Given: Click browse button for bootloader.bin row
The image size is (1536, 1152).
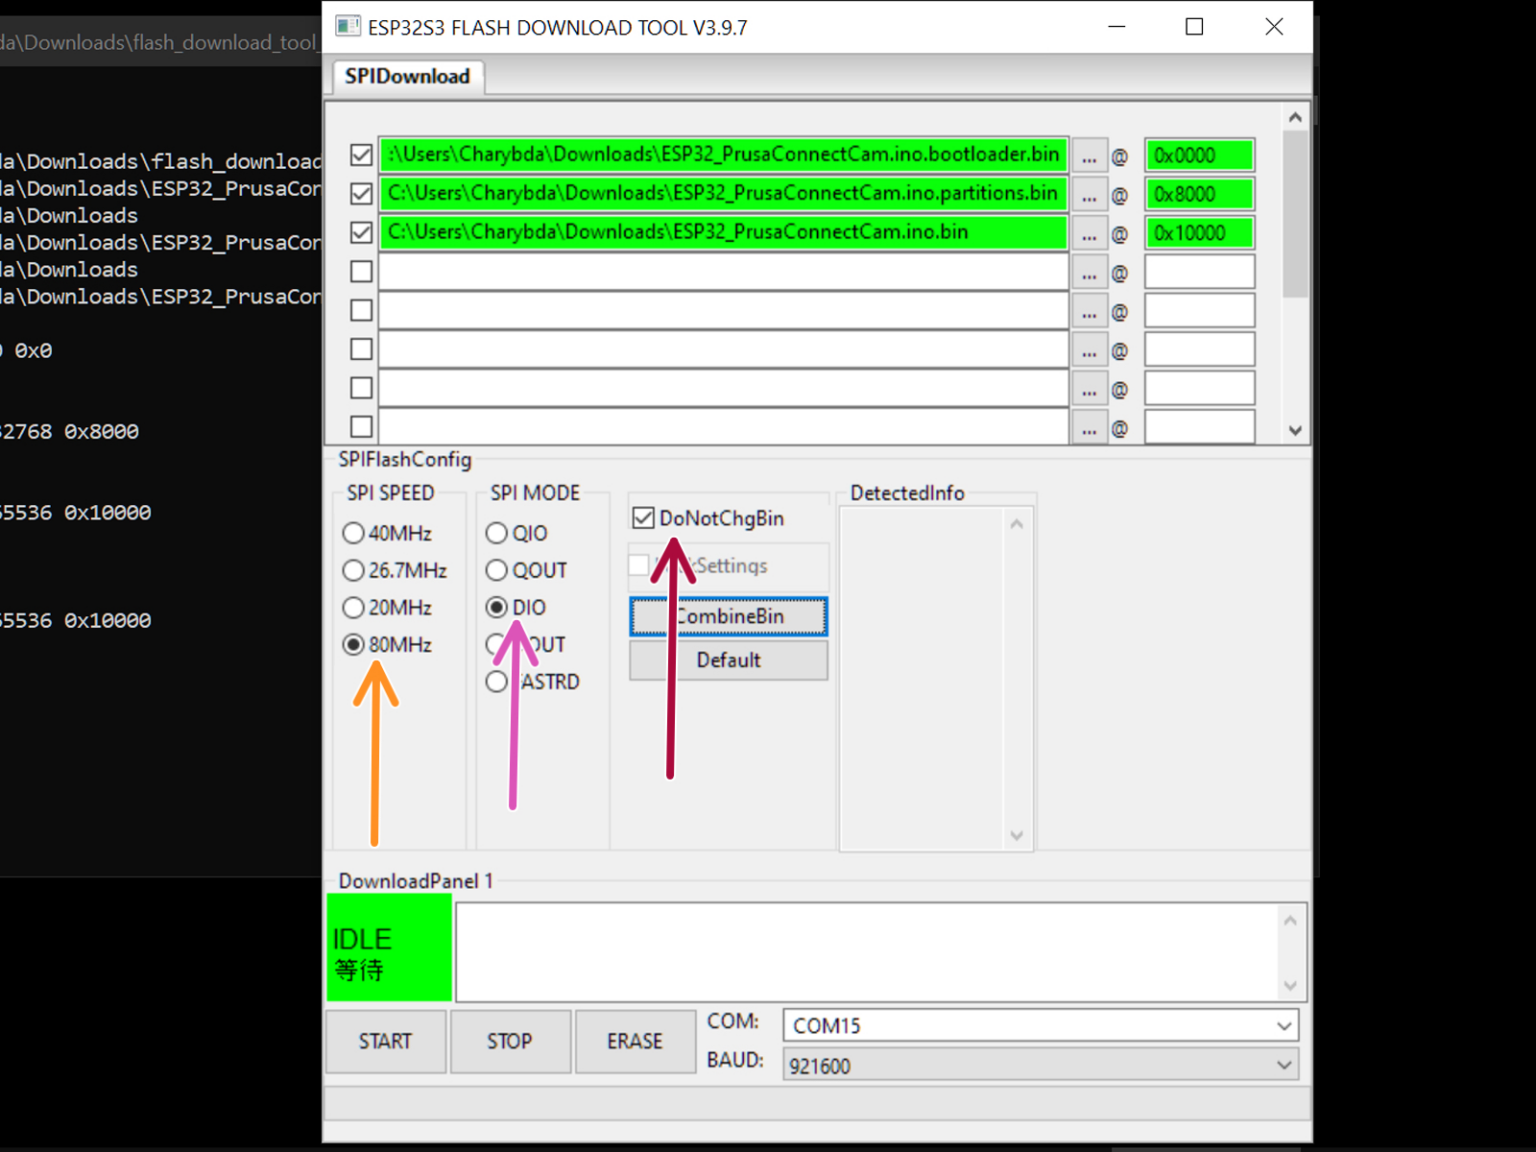Looking at the screenshot, I should [1089, 156].
